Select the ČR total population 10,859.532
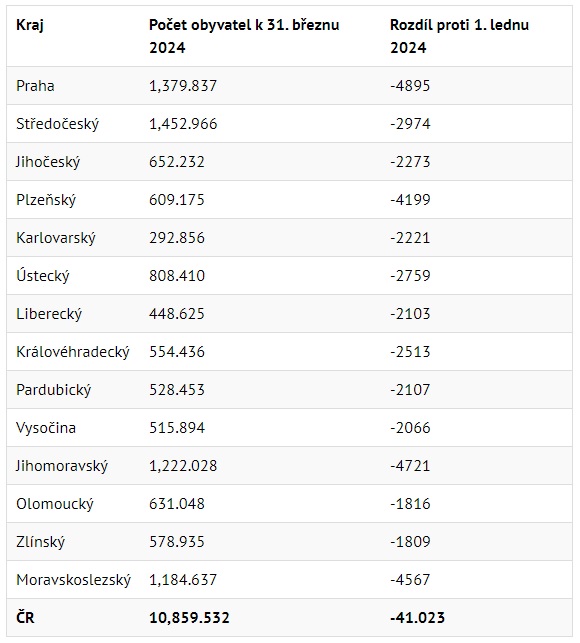 [189, 618]
